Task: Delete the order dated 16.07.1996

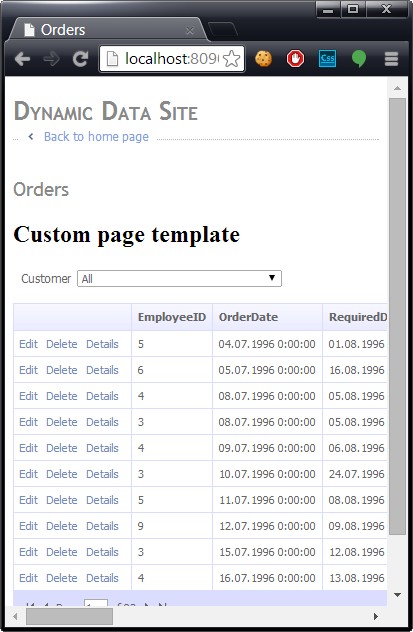Action: click(x=62, y=578)
